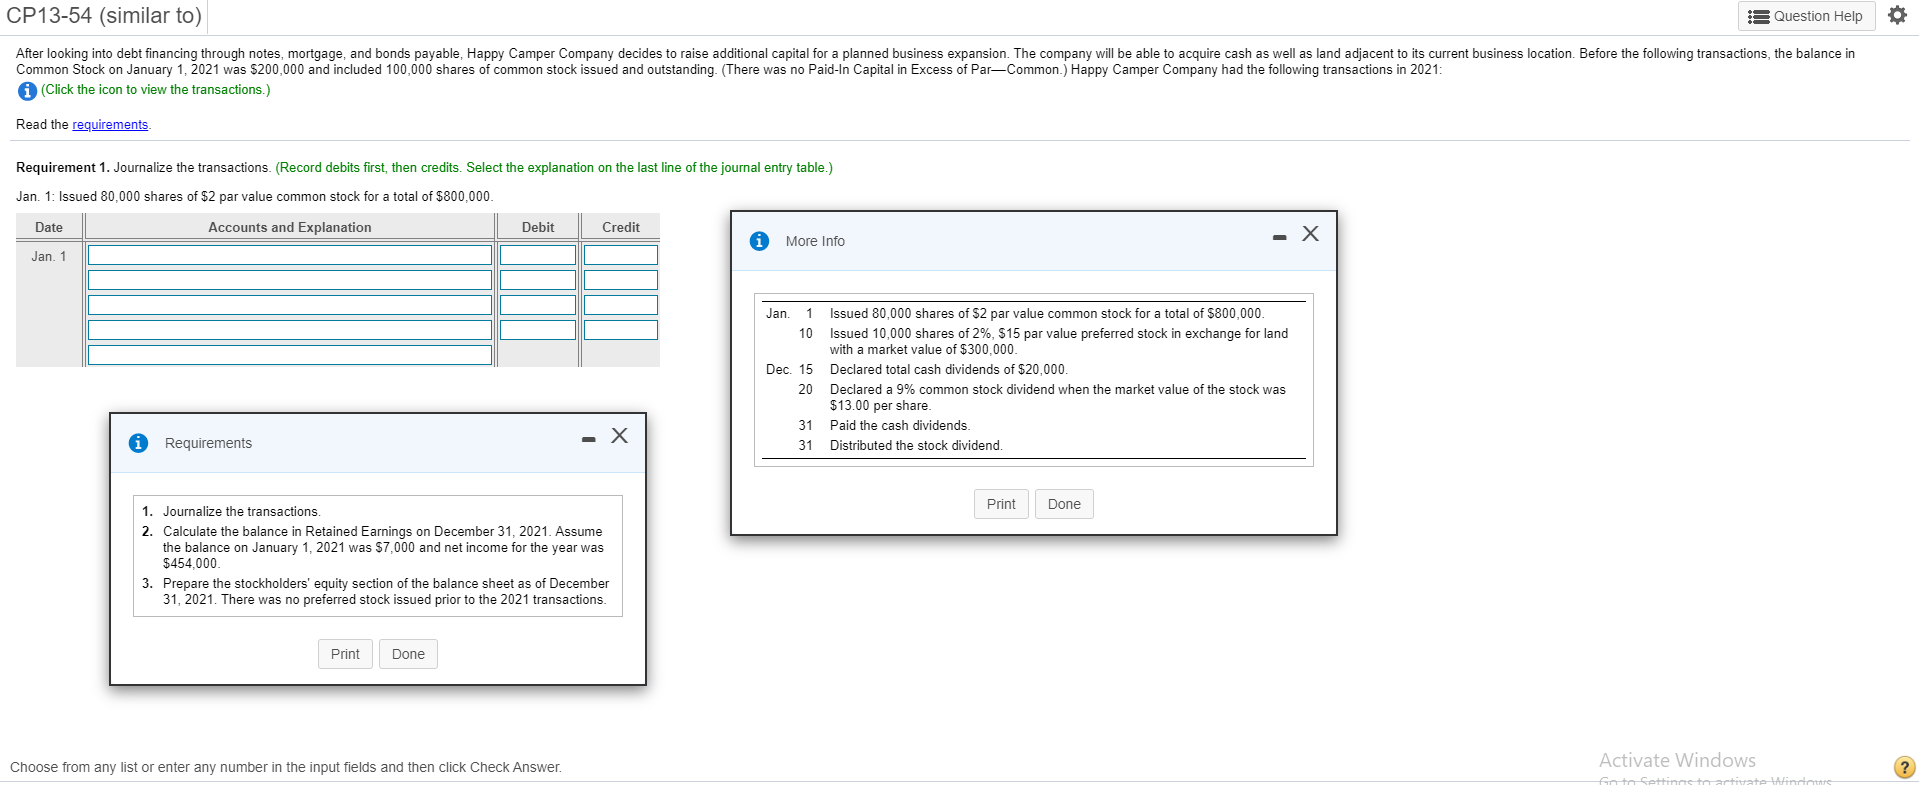Viewport: 1919px width, 785px height.
Task: Click Done in Requirements dialog
Action: [408, 654]
